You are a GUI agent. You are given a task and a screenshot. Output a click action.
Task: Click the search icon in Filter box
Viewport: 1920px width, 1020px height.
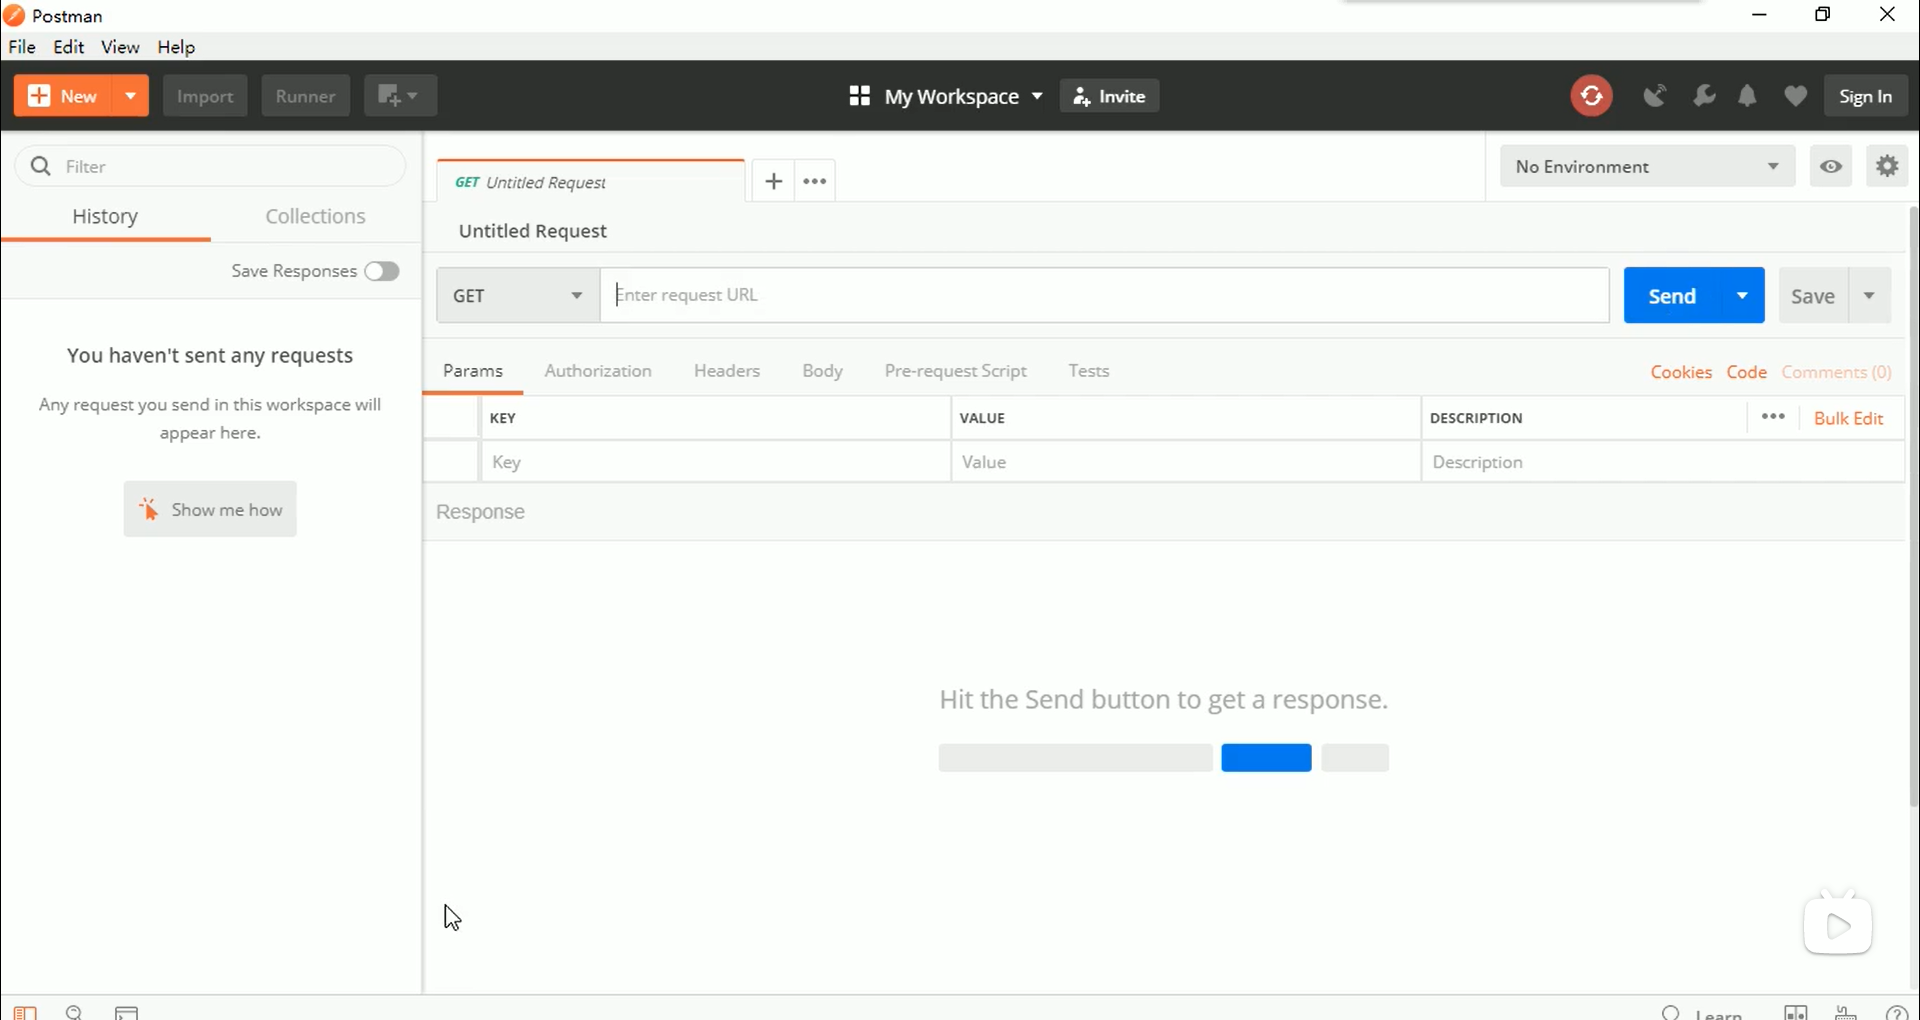click(x=41, y=166)
